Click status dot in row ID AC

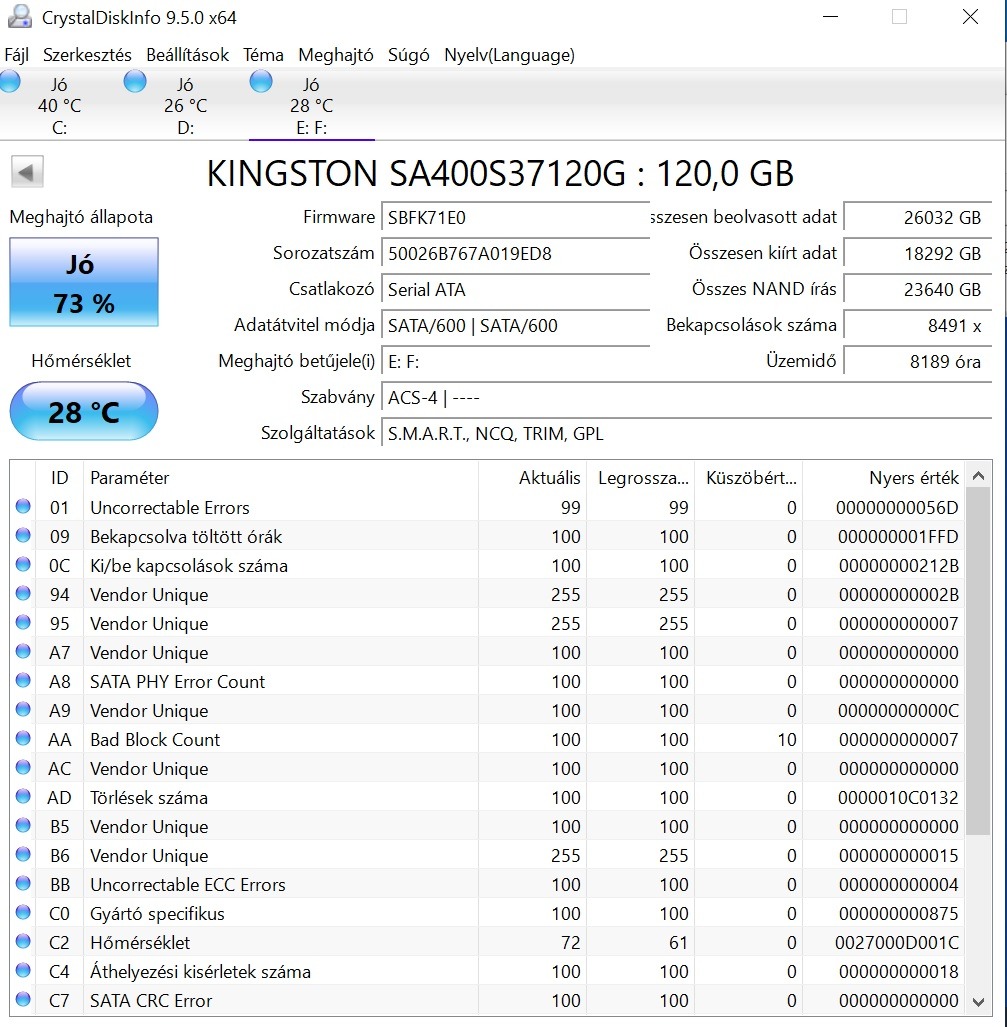click(x=23, y=767)
